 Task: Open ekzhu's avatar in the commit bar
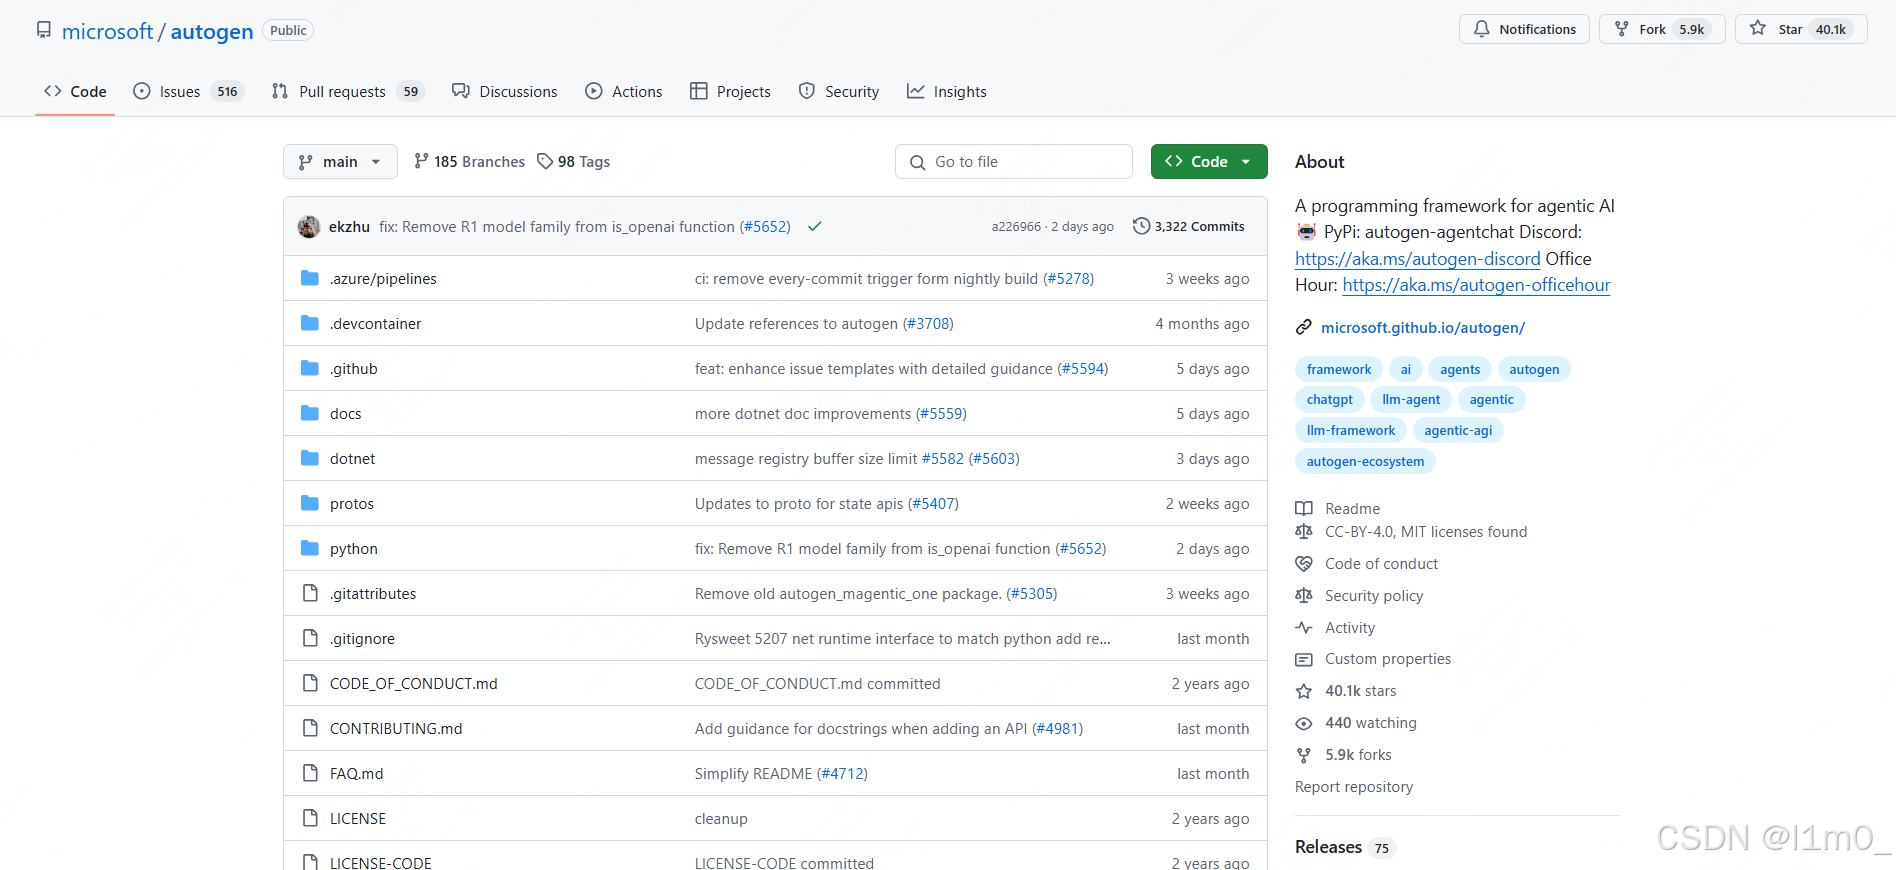(x=309, y=227)
